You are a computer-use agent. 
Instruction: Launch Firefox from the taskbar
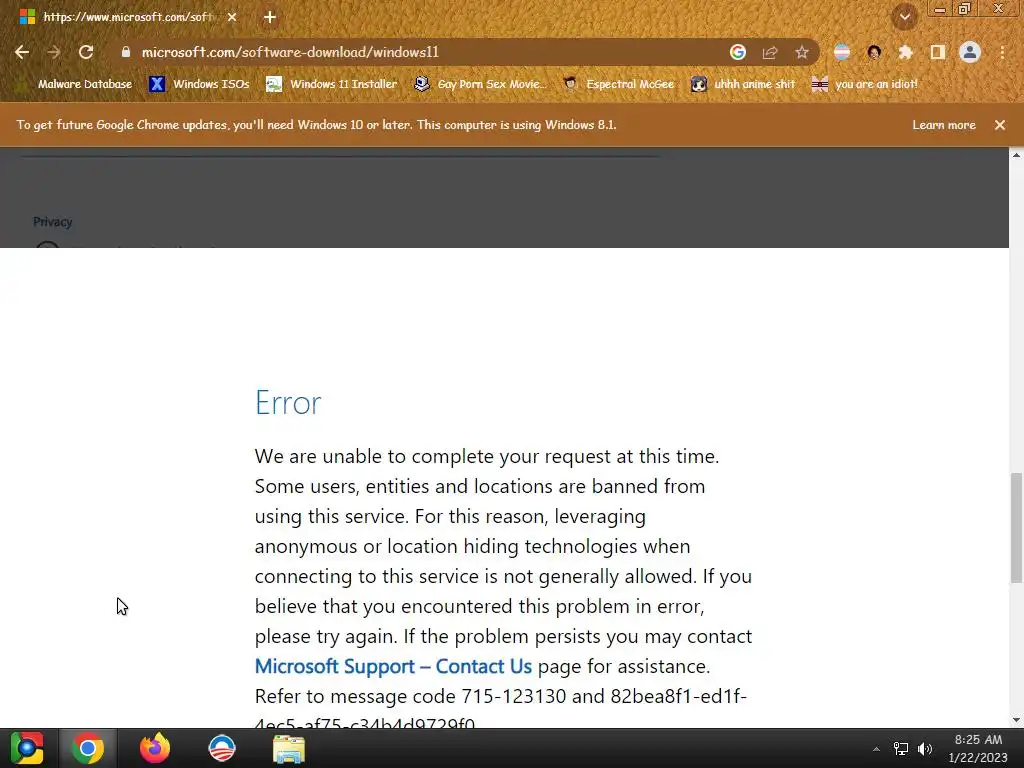pyautogui.click(x=155, y=748)
